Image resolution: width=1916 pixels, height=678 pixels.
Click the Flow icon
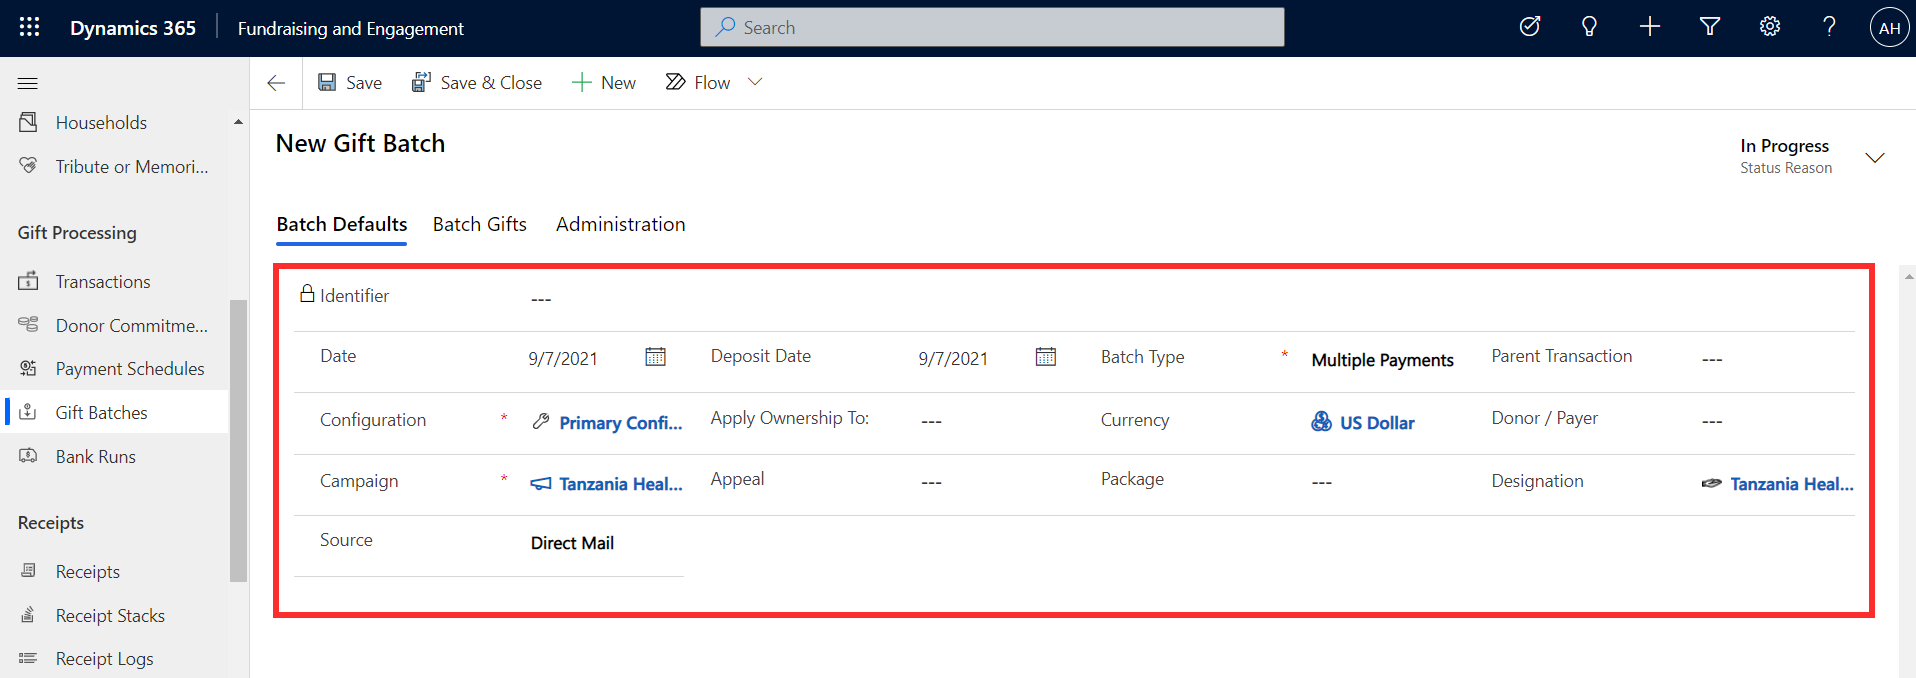(675, 82)
